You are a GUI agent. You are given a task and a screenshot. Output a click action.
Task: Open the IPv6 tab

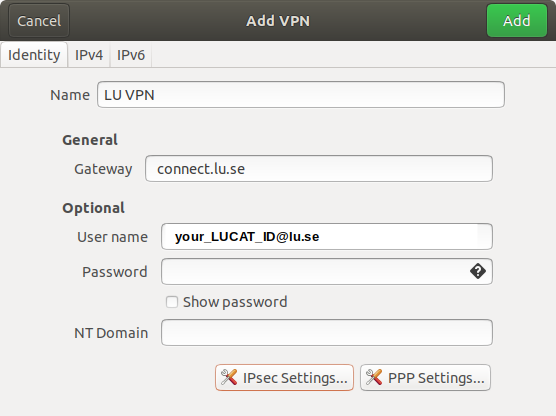[x=131, y=55]
